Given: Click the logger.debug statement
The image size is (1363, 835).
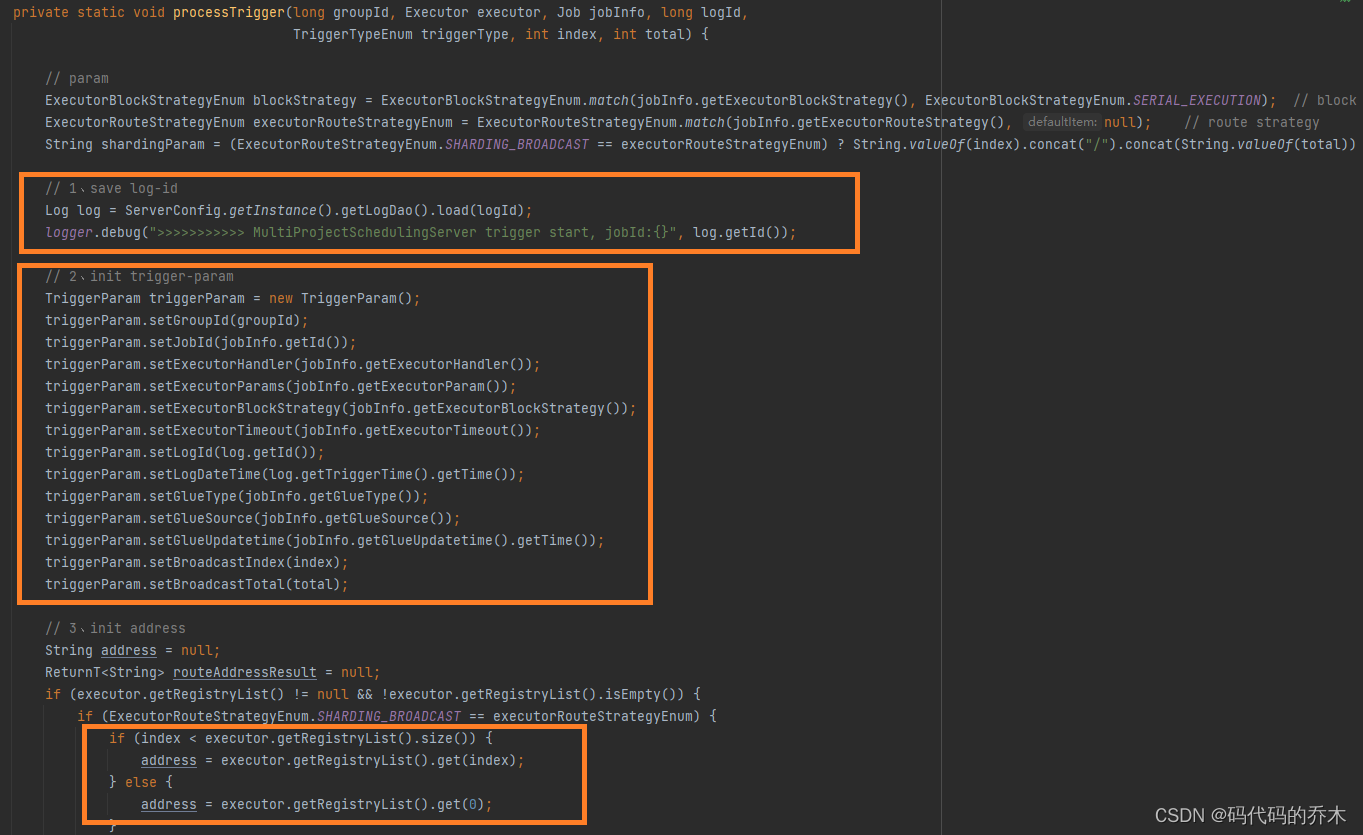Looking at the screenshot, I should pyautogui.click(x=421, y=232).
